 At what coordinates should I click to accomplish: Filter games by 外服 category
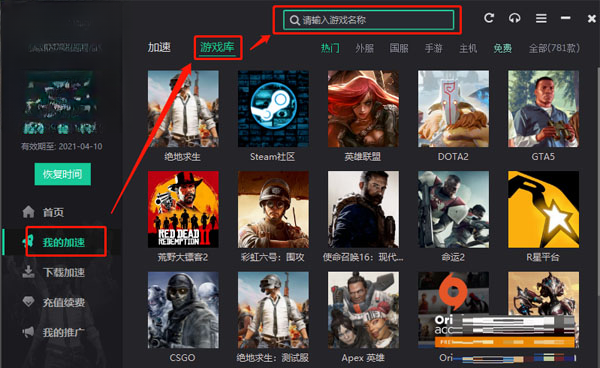coord(364,48)
